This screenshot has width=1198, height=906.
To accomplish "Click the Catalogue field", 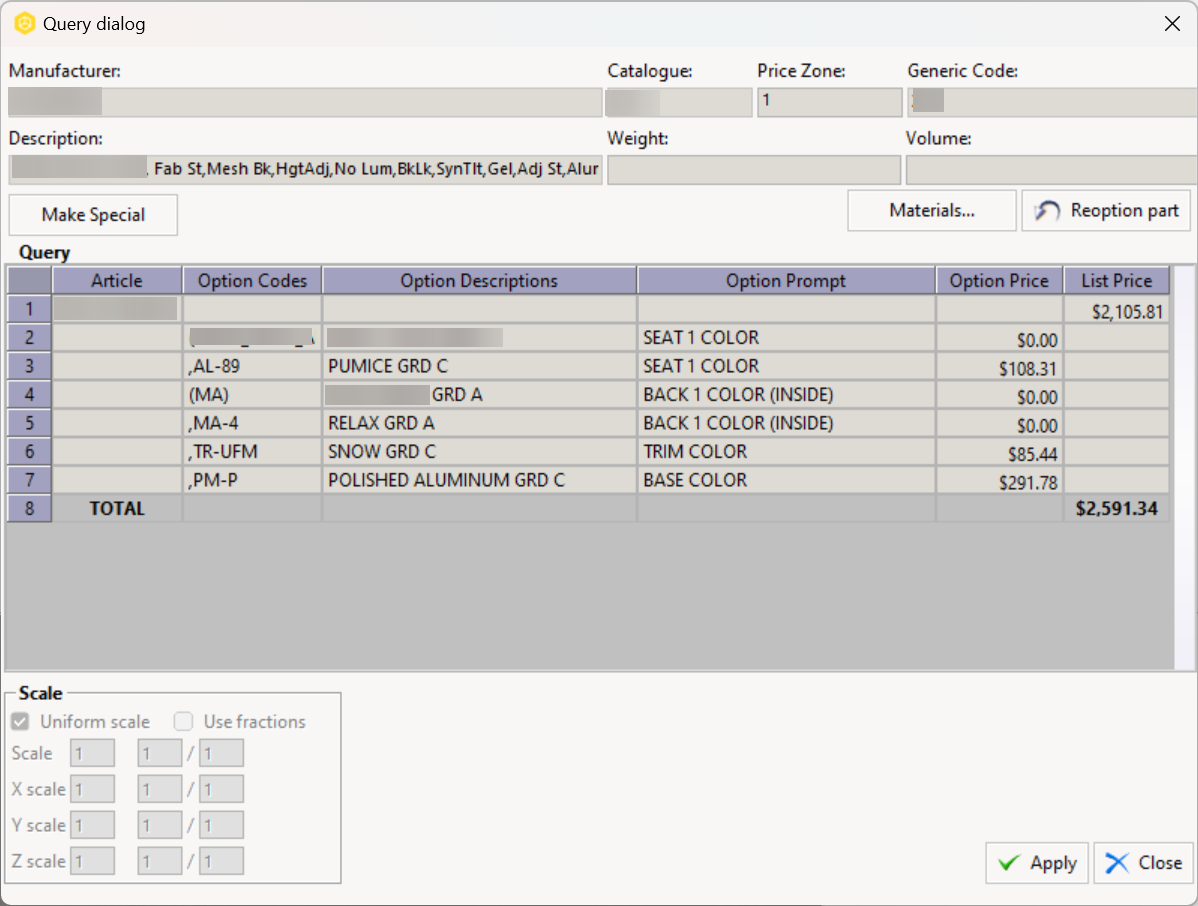I will click(678, 102).
